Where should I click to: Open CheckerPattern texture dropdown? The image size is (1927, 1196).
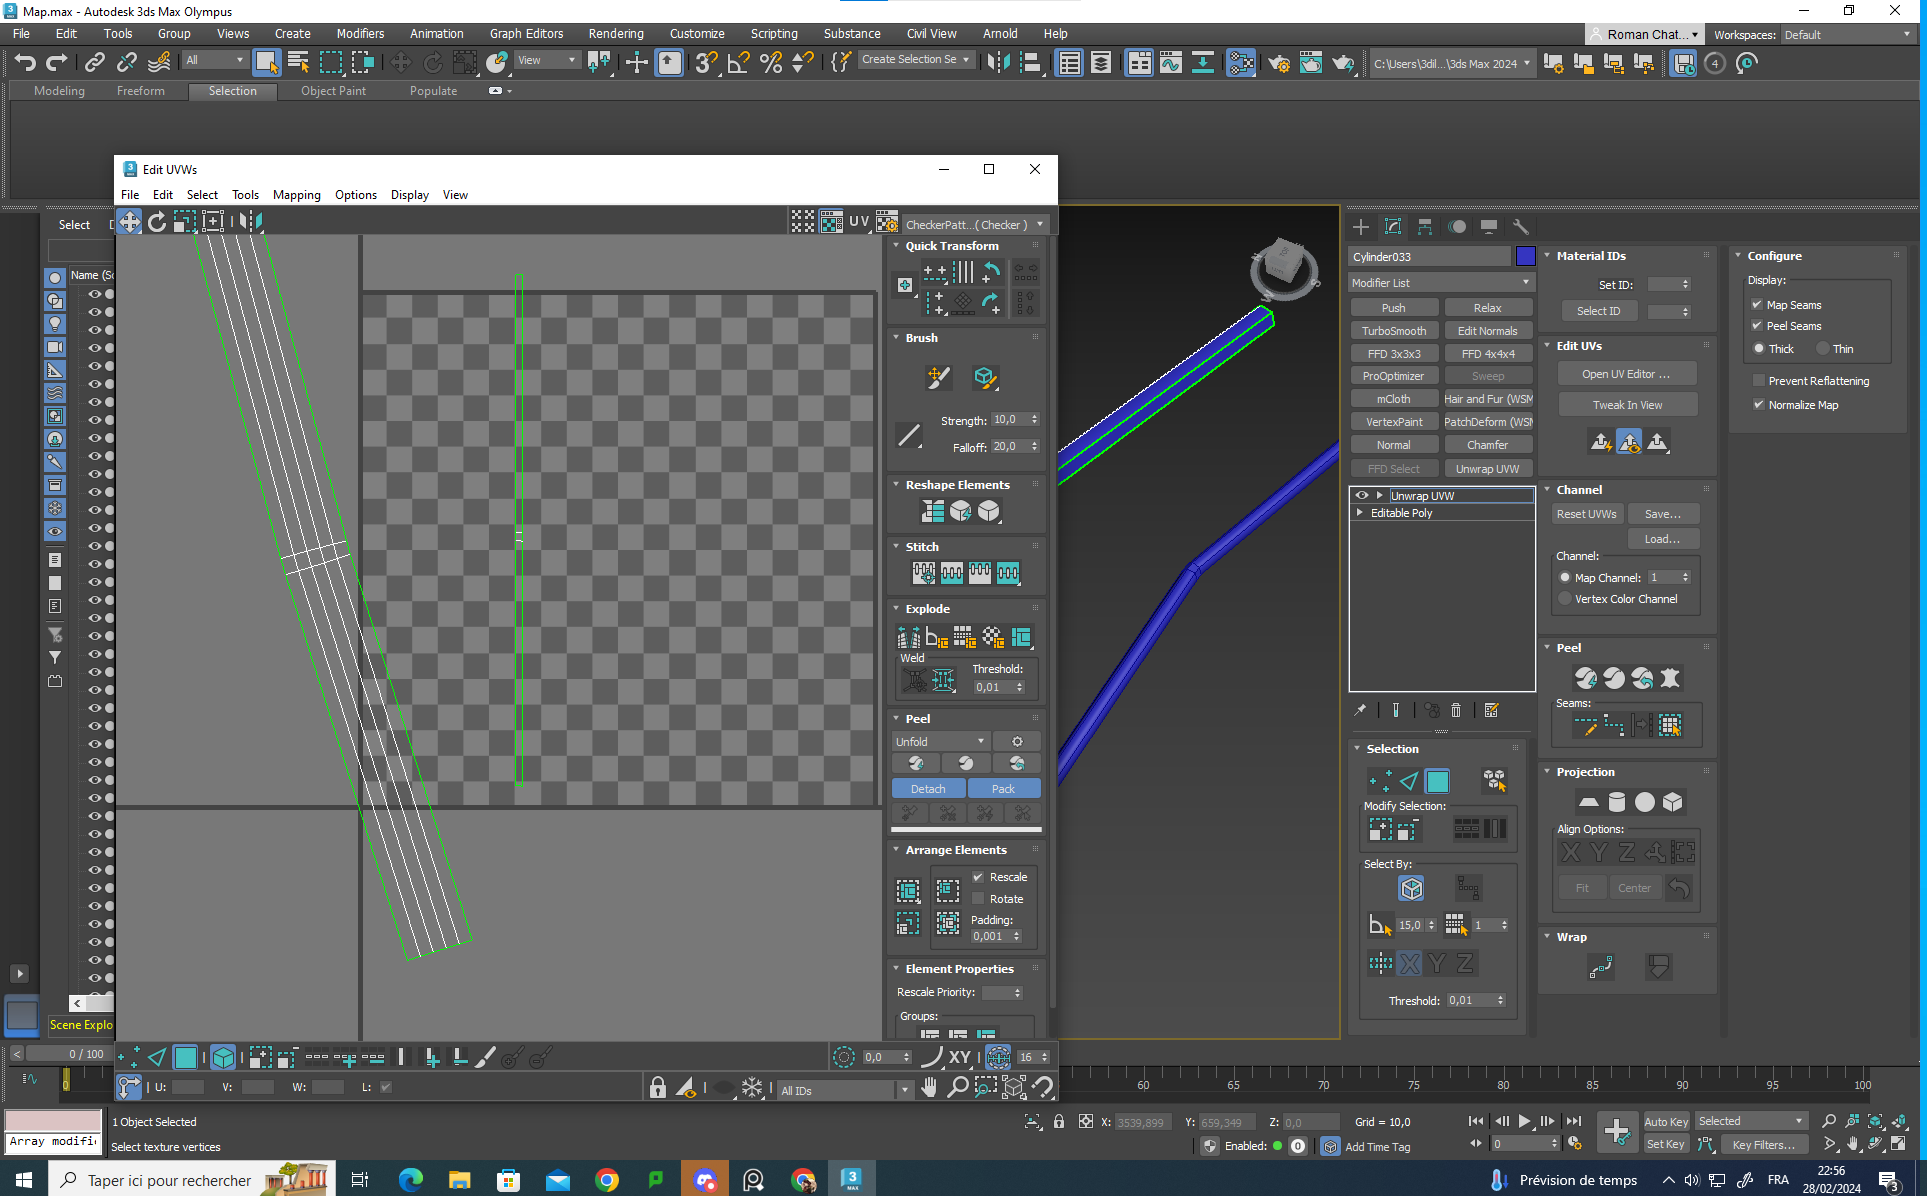974,224
